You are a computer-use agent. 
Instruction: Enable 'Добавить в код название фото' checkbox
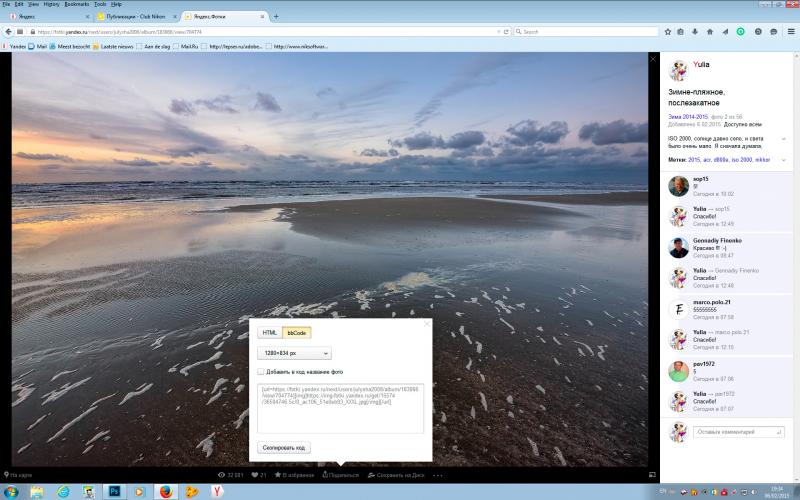pyautogui.click(x=261, y=372)
